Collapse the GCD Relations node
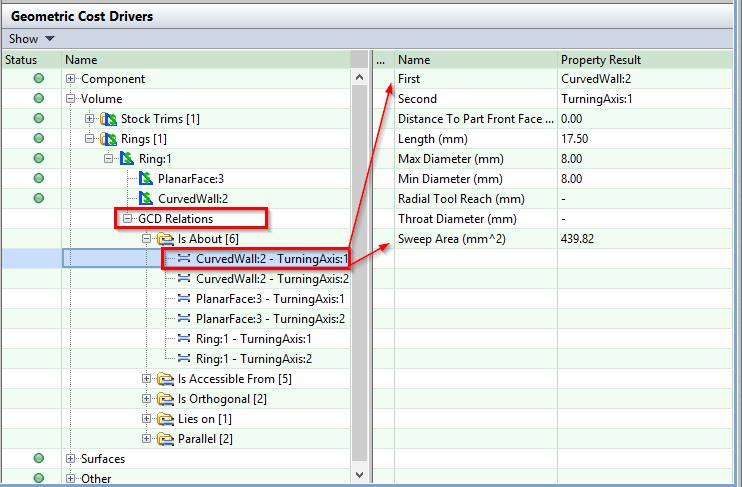 click(128, 219)
